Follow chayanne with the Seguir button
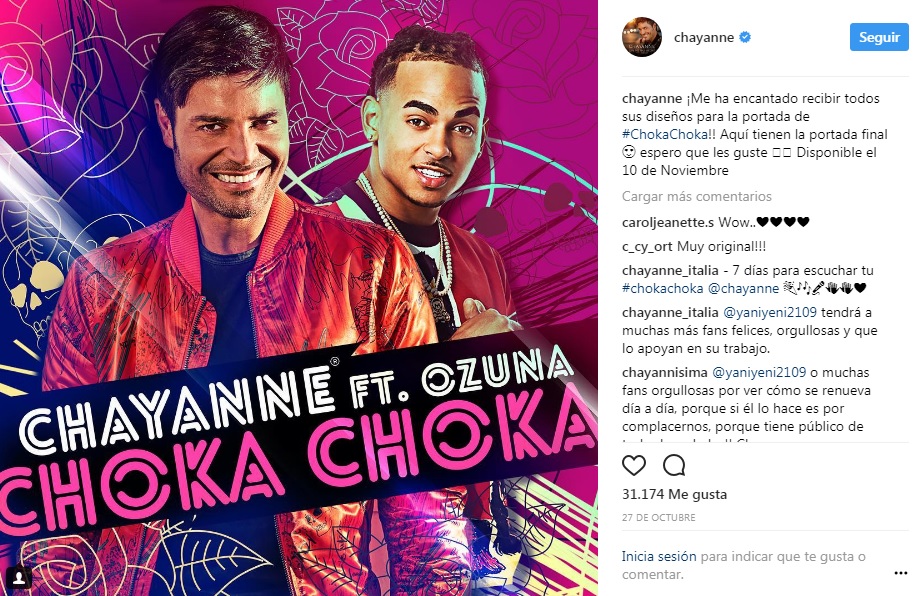Viewport: 915px width, 596px height. 879,37
